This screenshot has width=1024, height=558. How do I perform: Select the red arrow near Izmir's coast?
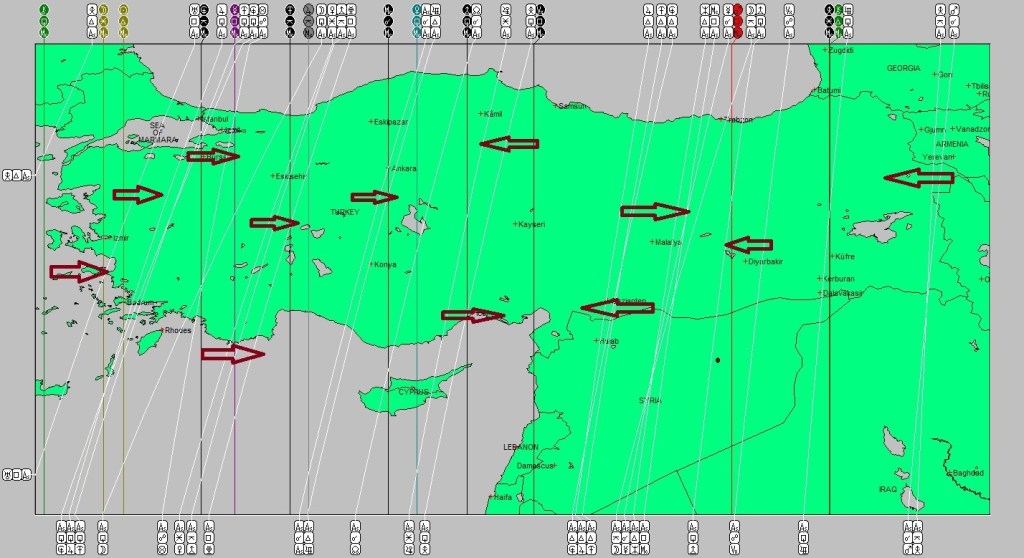79,271
